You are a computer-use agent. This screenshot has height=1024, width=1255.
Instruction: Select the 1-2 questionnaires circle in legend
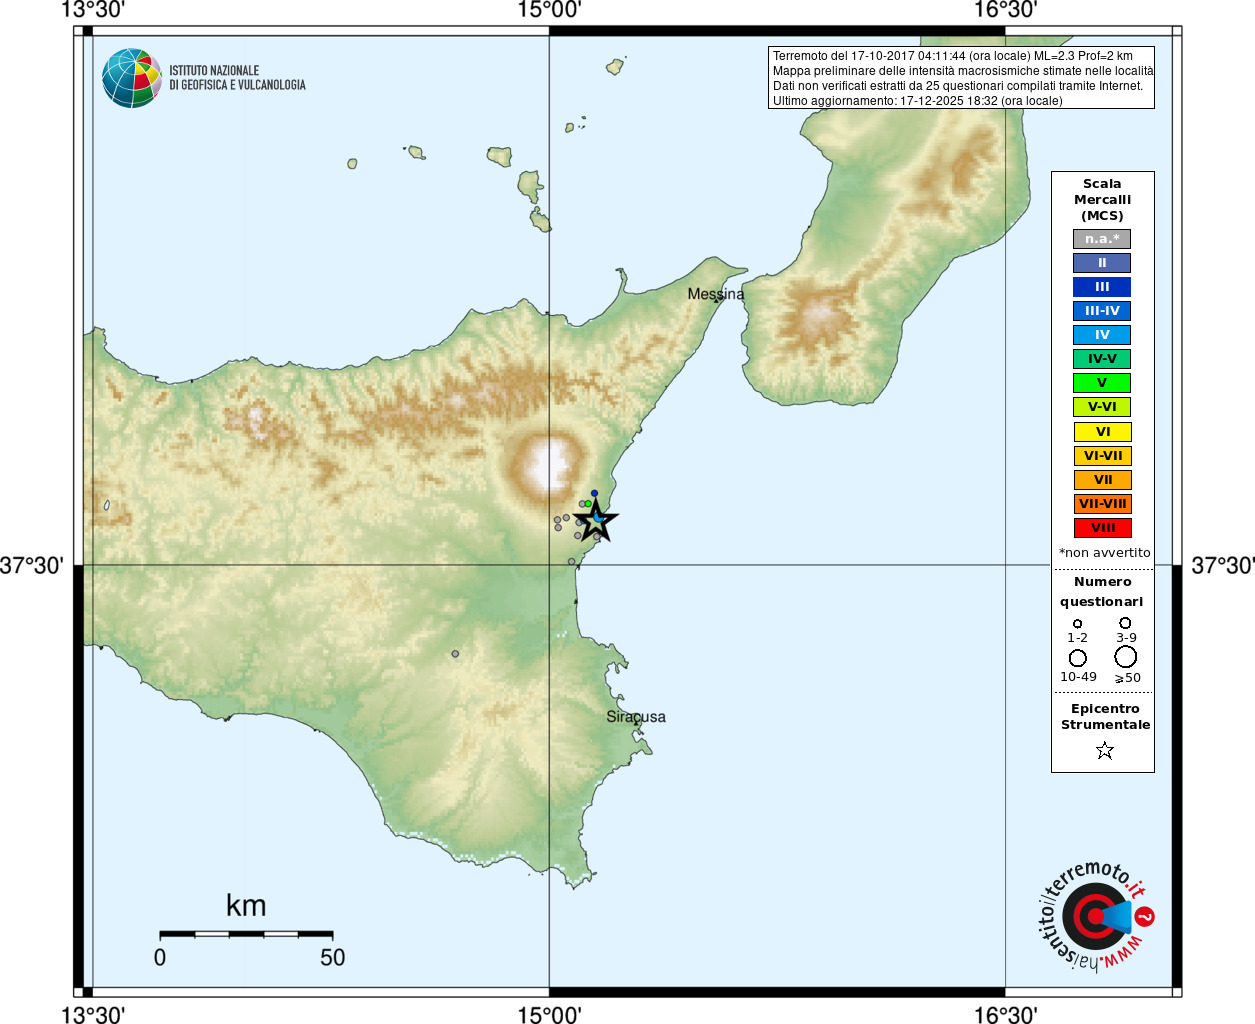[x=1077, y=624]
